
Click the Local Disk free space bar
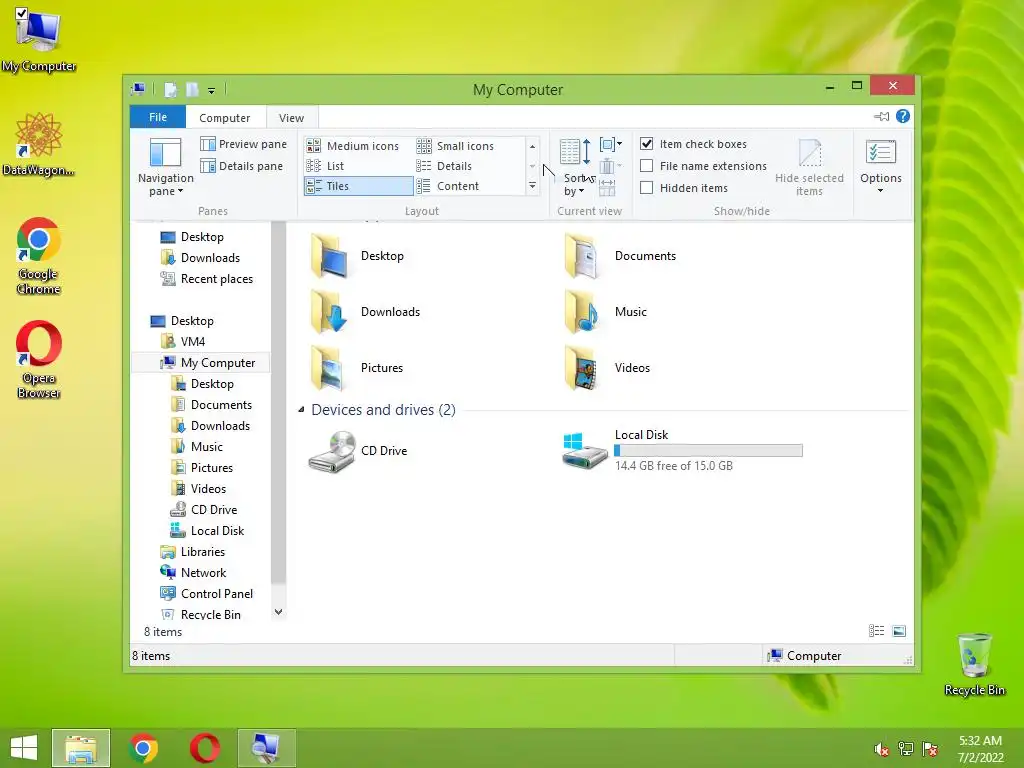708,450
